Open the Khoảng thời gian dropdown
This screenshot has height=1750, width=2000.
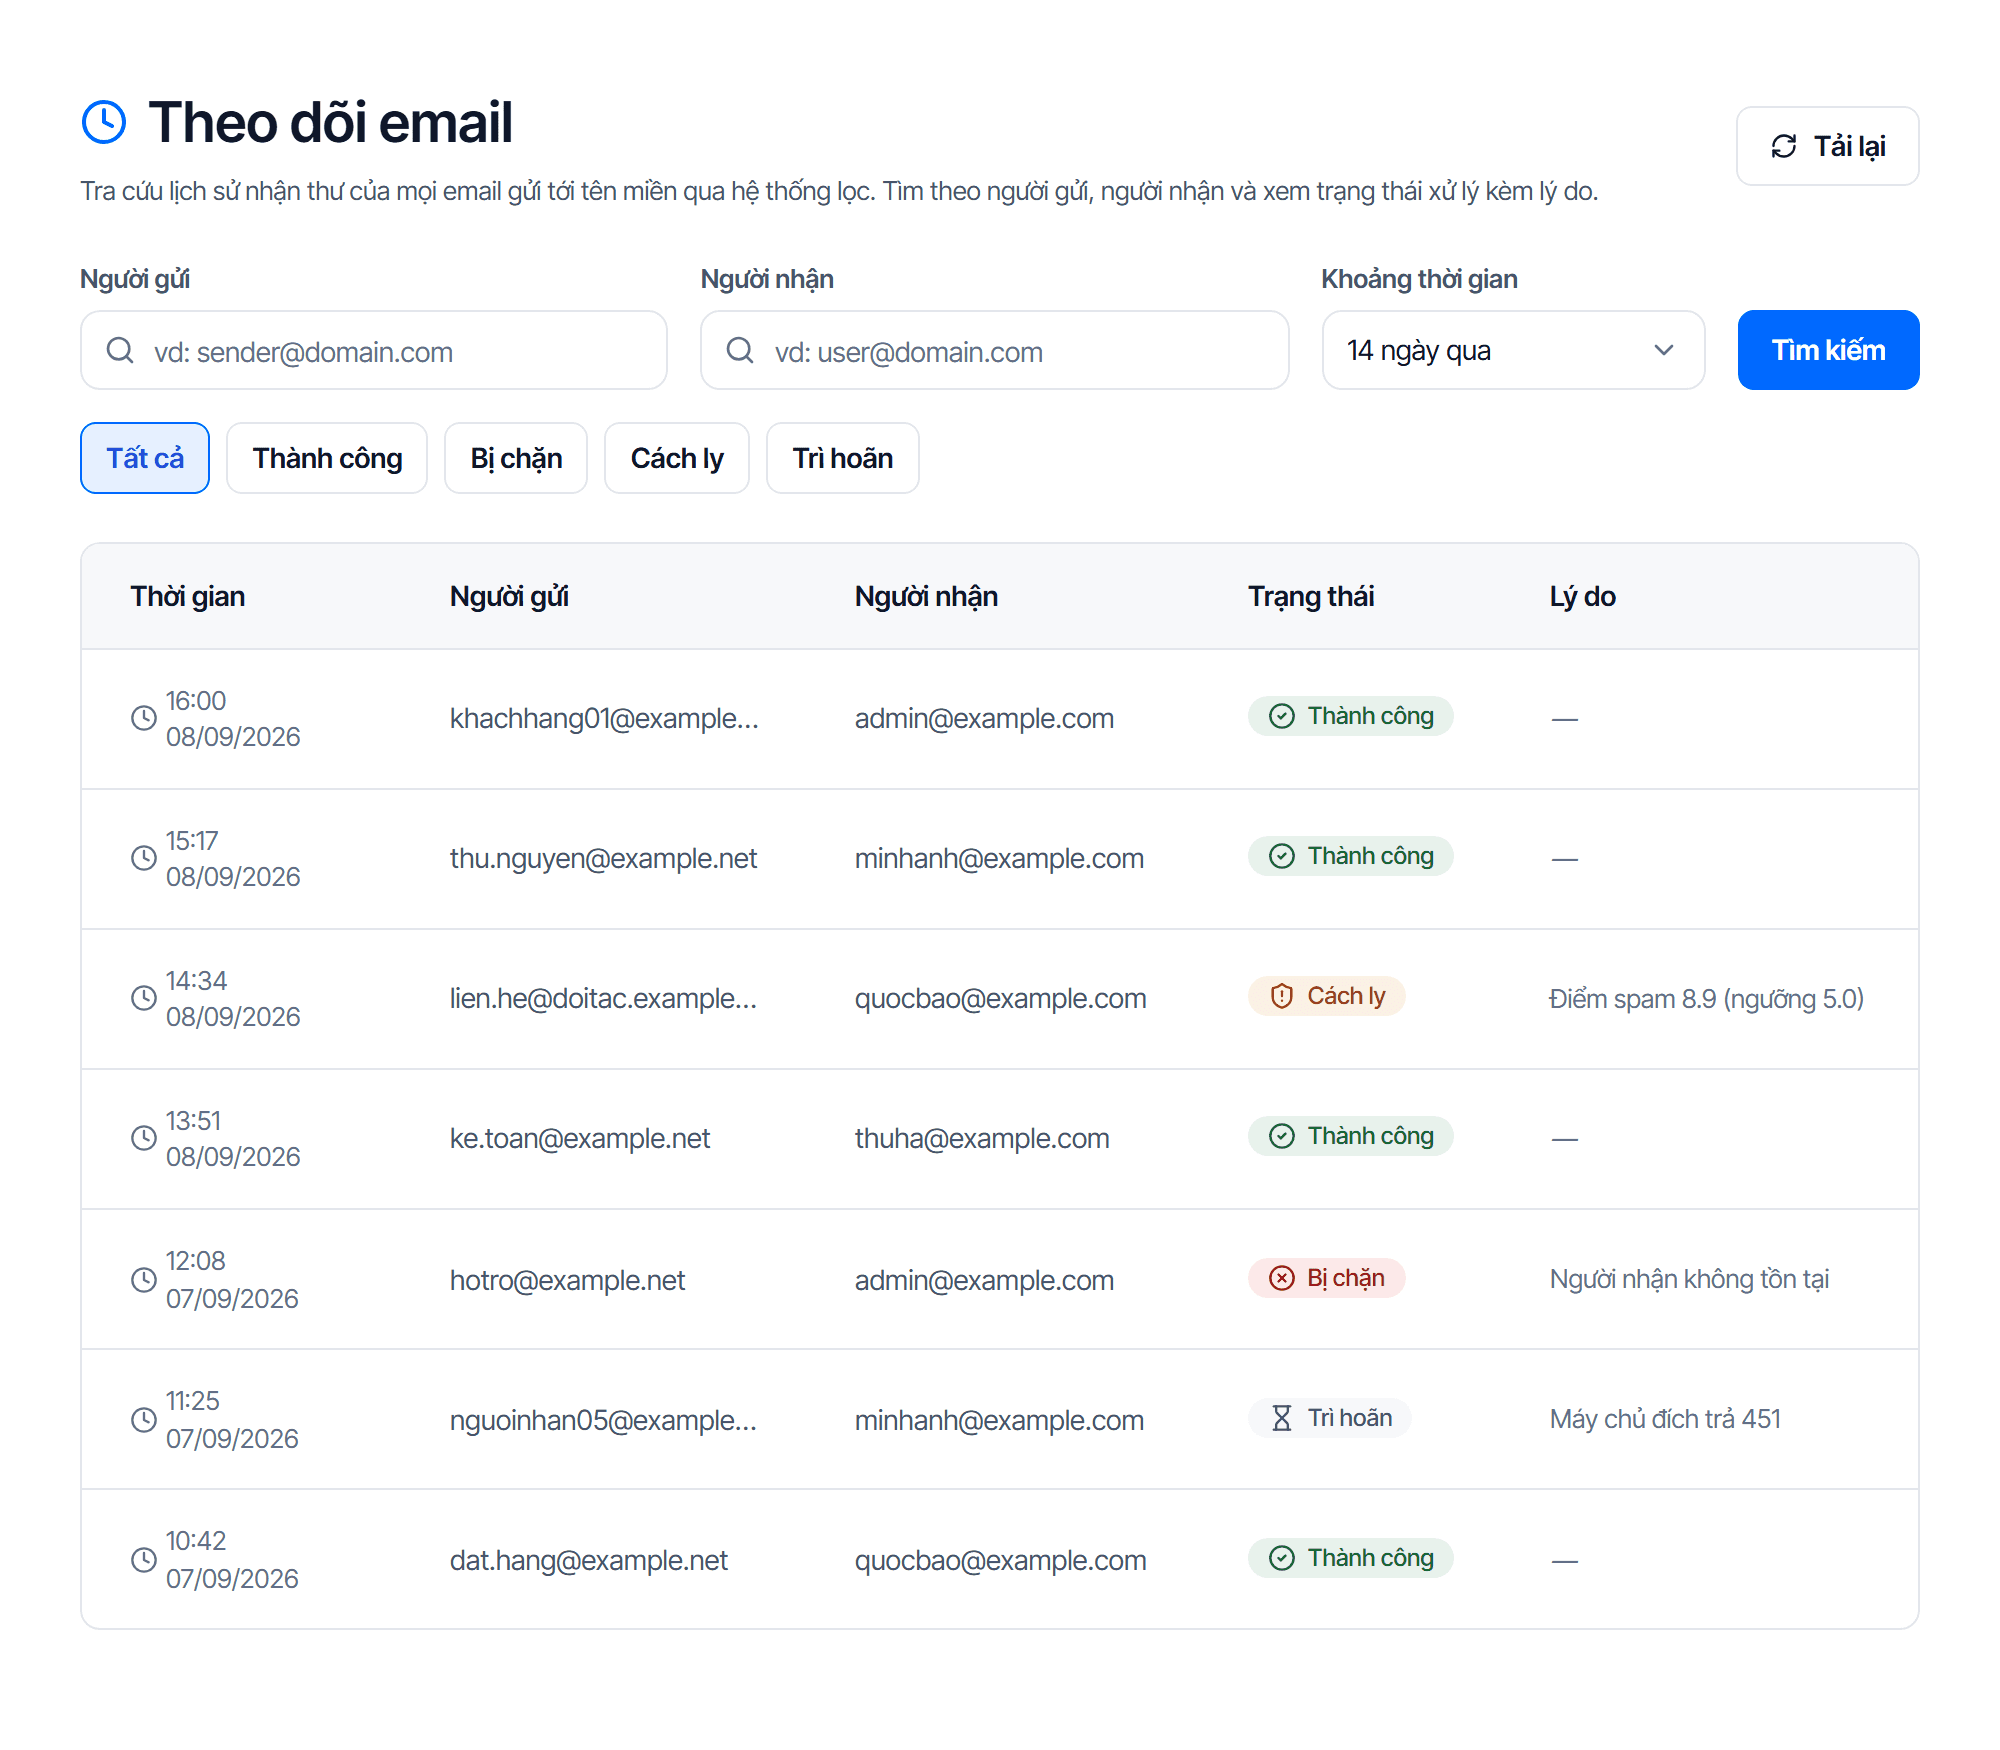pos(1513,350)
